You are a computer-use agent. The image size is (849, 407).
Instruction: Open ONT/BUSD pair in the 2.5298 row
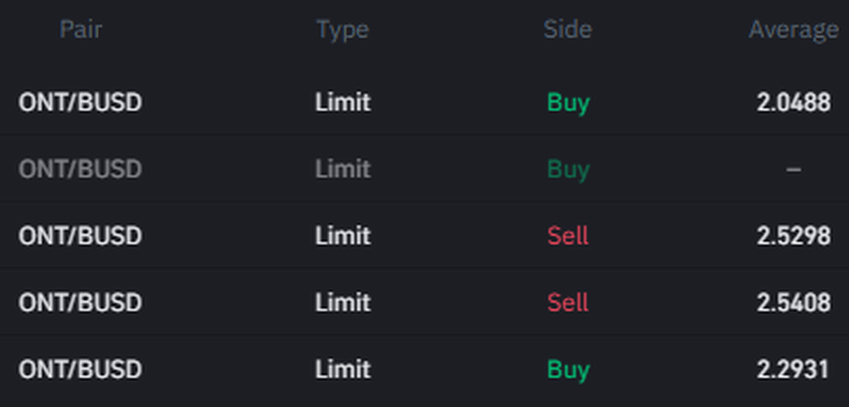[80, 236]
